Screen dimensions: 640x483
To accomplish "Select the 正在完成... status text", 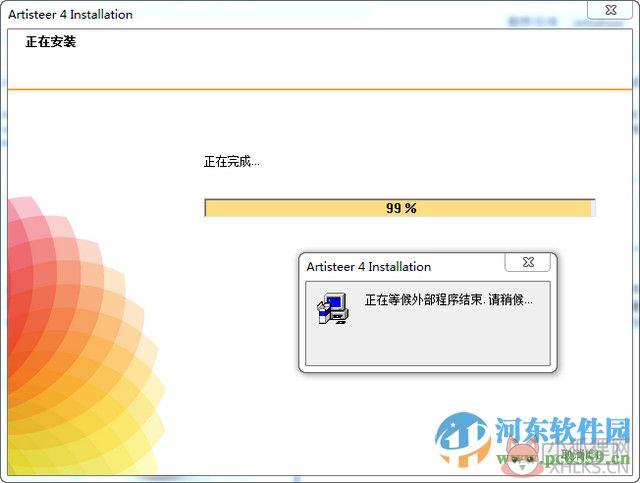I will (x=231, y=162).
